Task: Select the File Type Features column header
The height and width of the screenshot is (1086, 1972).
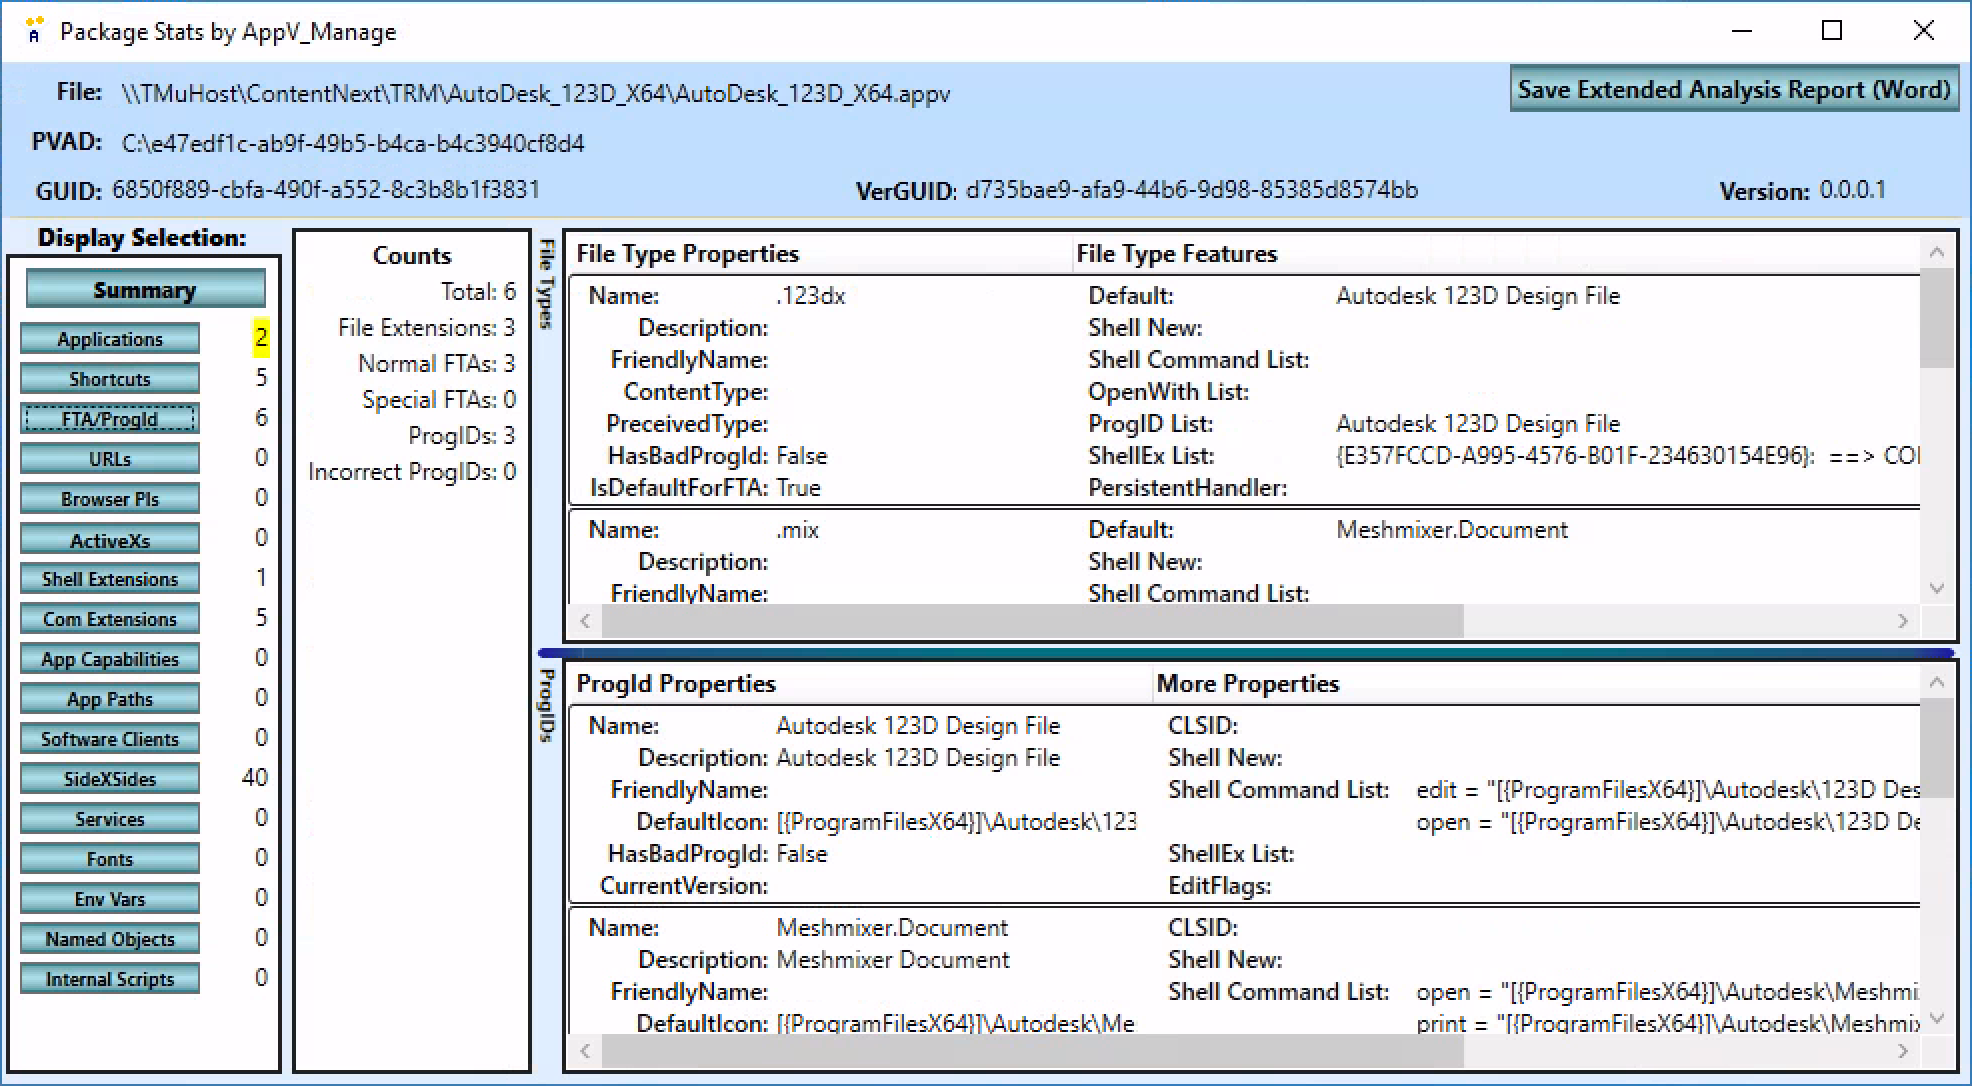Action: coord(1496,254)
